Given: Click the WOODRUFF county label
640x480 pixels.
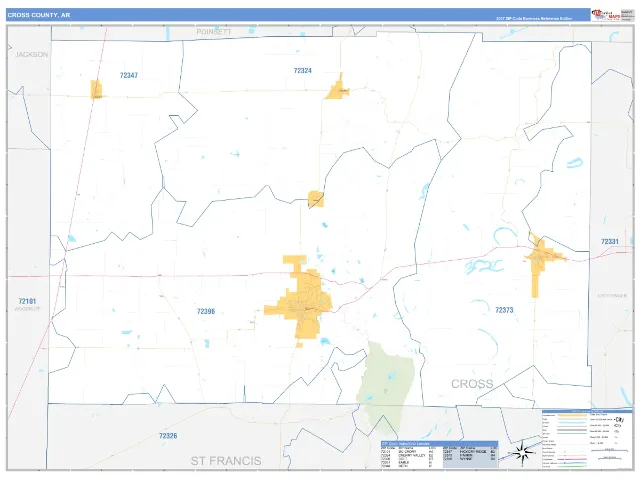Looking at the screenshot, I should pos(27,309).
